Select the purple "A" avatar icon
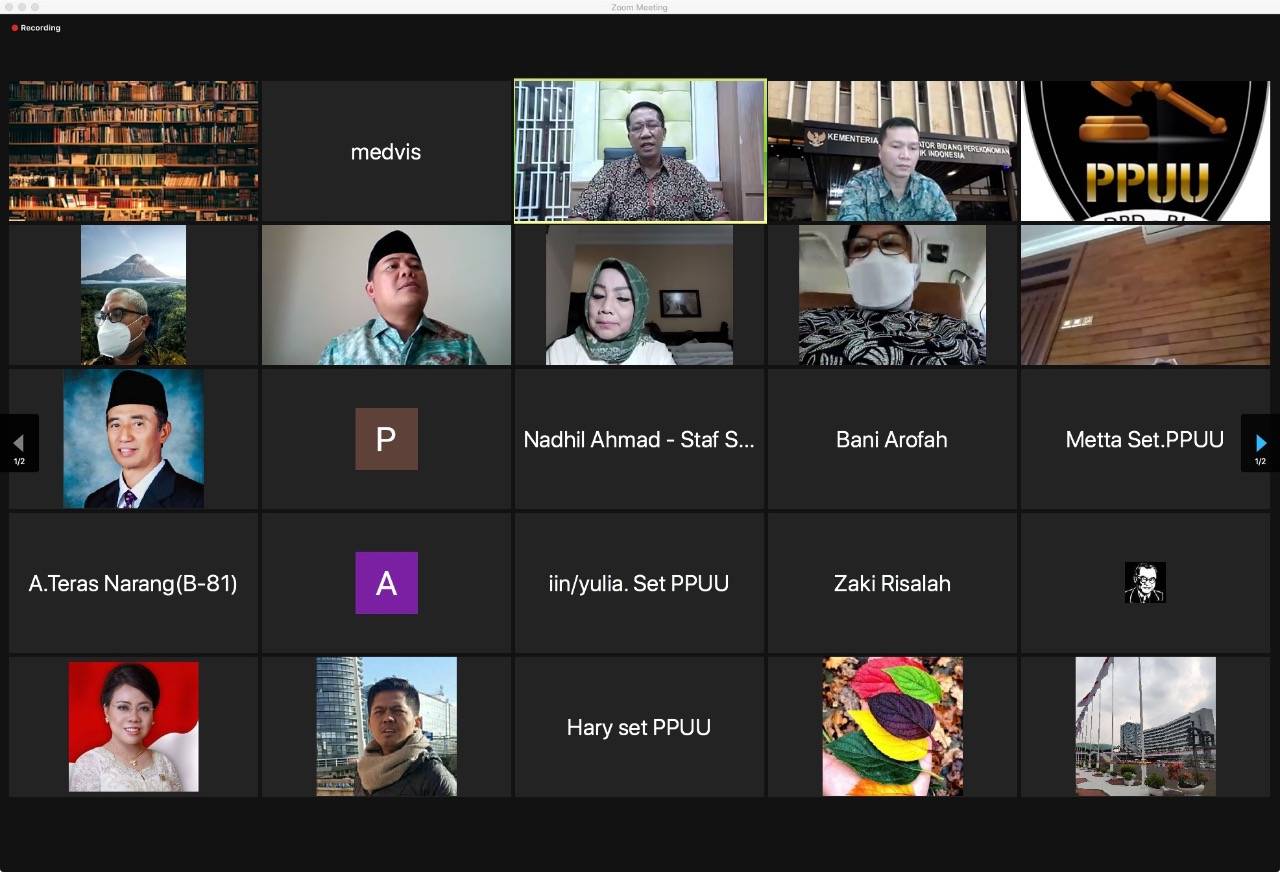 coord(386,583)
